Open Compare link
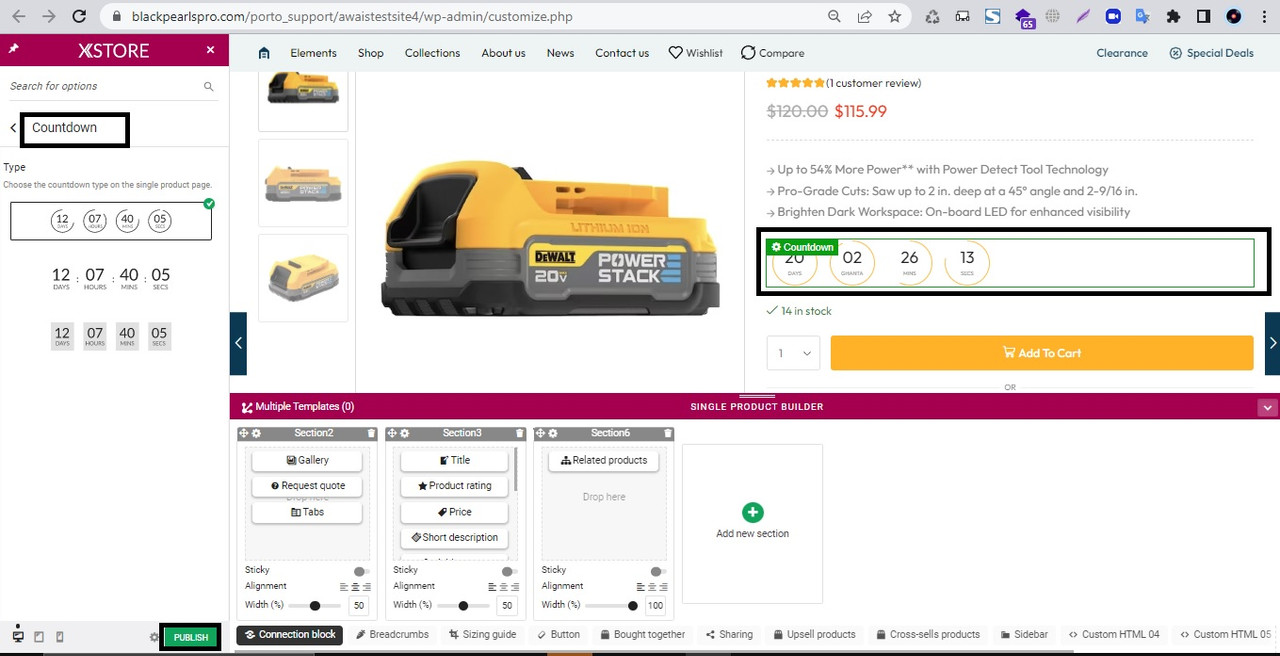Image resolution: width=1280 pixels, height=656 pixels. click(x=772, y=53)
